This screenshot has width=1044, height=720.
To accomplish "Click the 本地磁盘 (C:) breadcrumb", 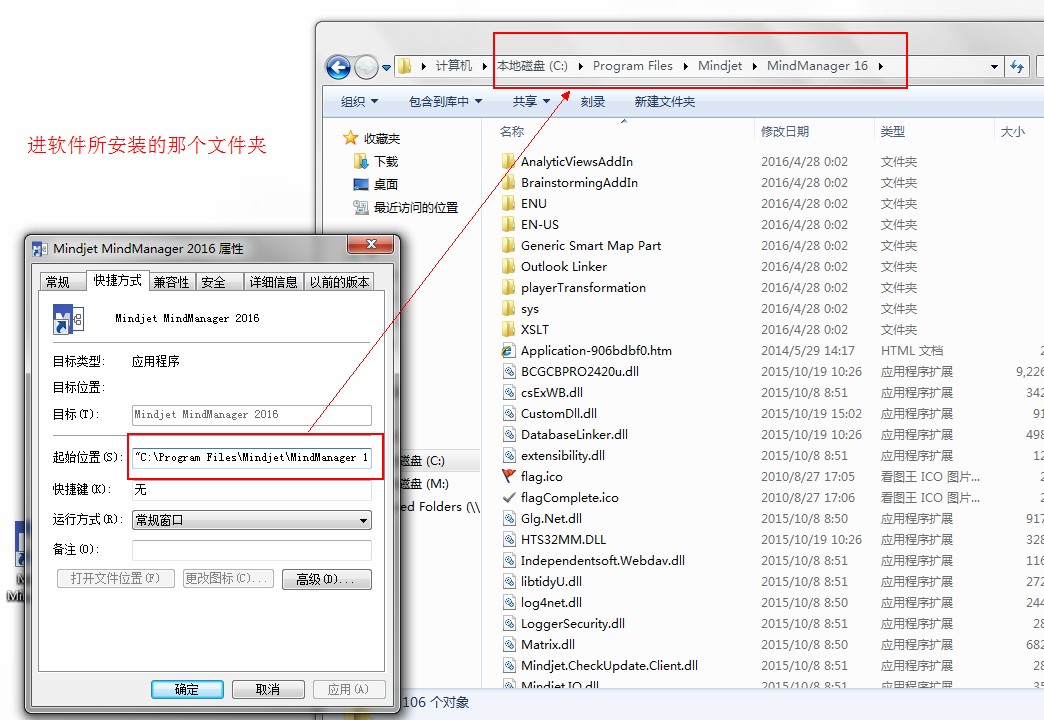I will (x=532, y=65).
